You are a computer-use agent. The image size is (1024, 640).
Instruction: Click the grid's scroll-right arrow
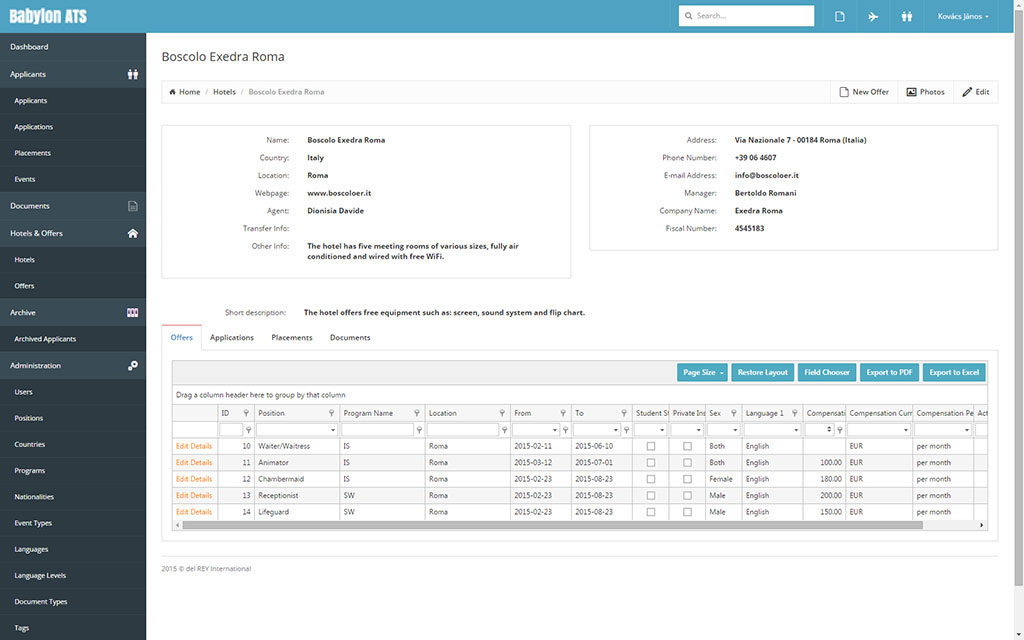tap(981, 525)
